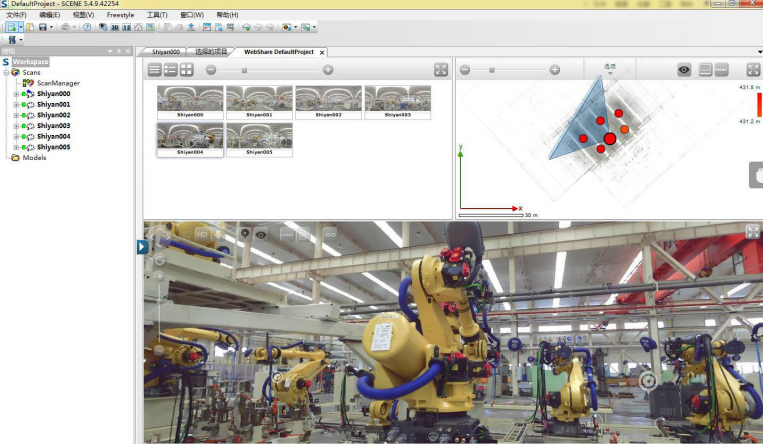Toggle the eye icon in the panorama toolbar
Screen dimensions: 763x444
point(261,234)
